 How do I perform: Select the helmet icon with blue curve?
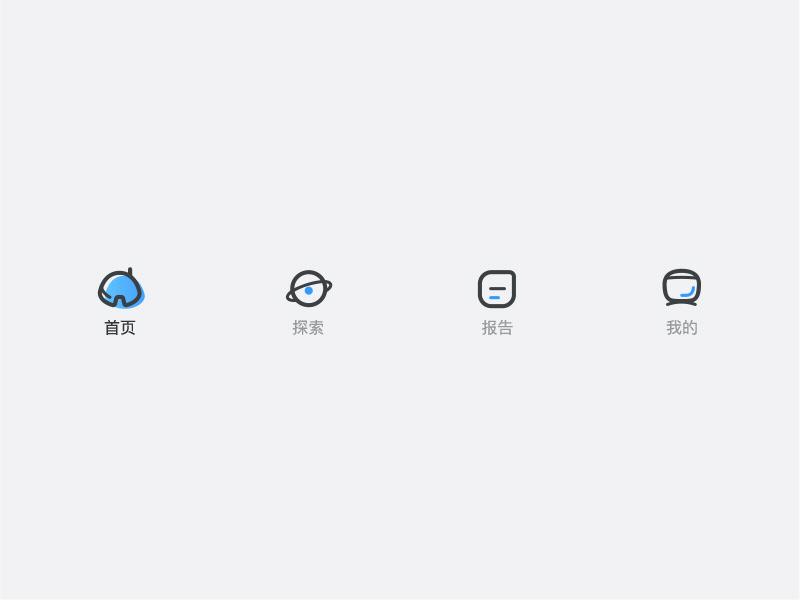point(682,288)
